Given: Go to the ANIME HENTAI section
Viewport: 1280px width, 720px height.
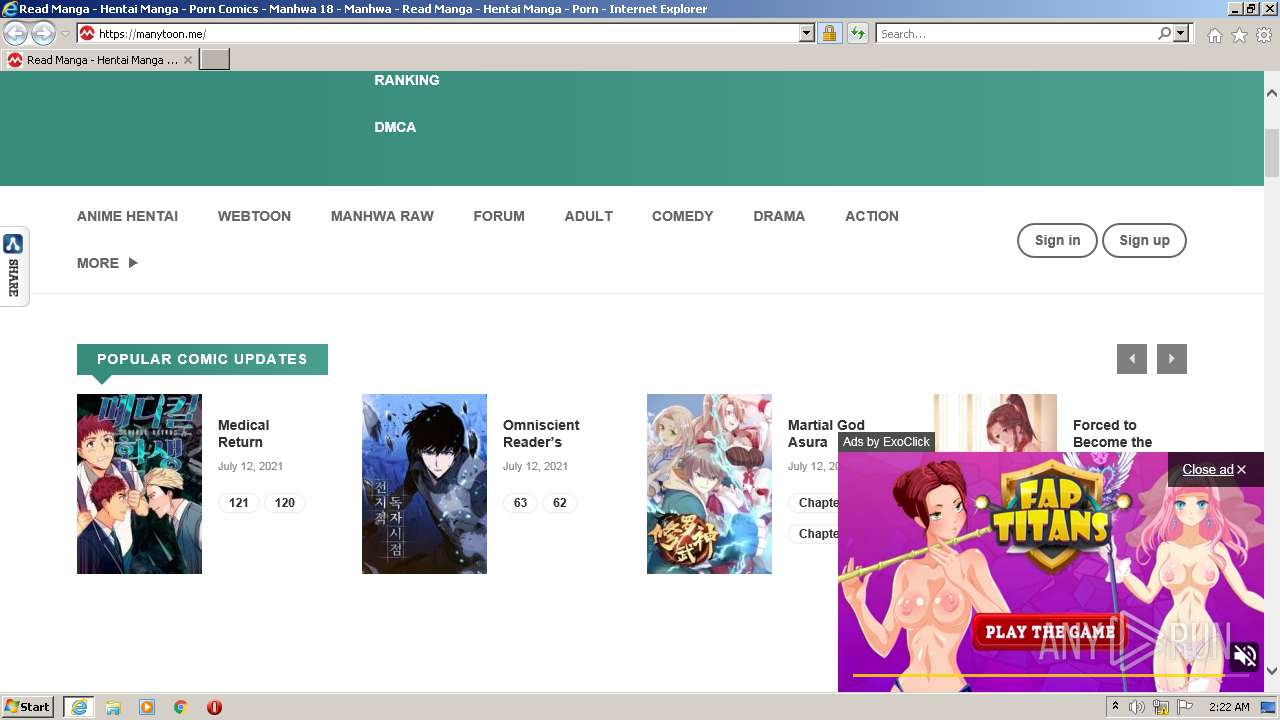Looking at the screenshot, I should tap(127, 216).
